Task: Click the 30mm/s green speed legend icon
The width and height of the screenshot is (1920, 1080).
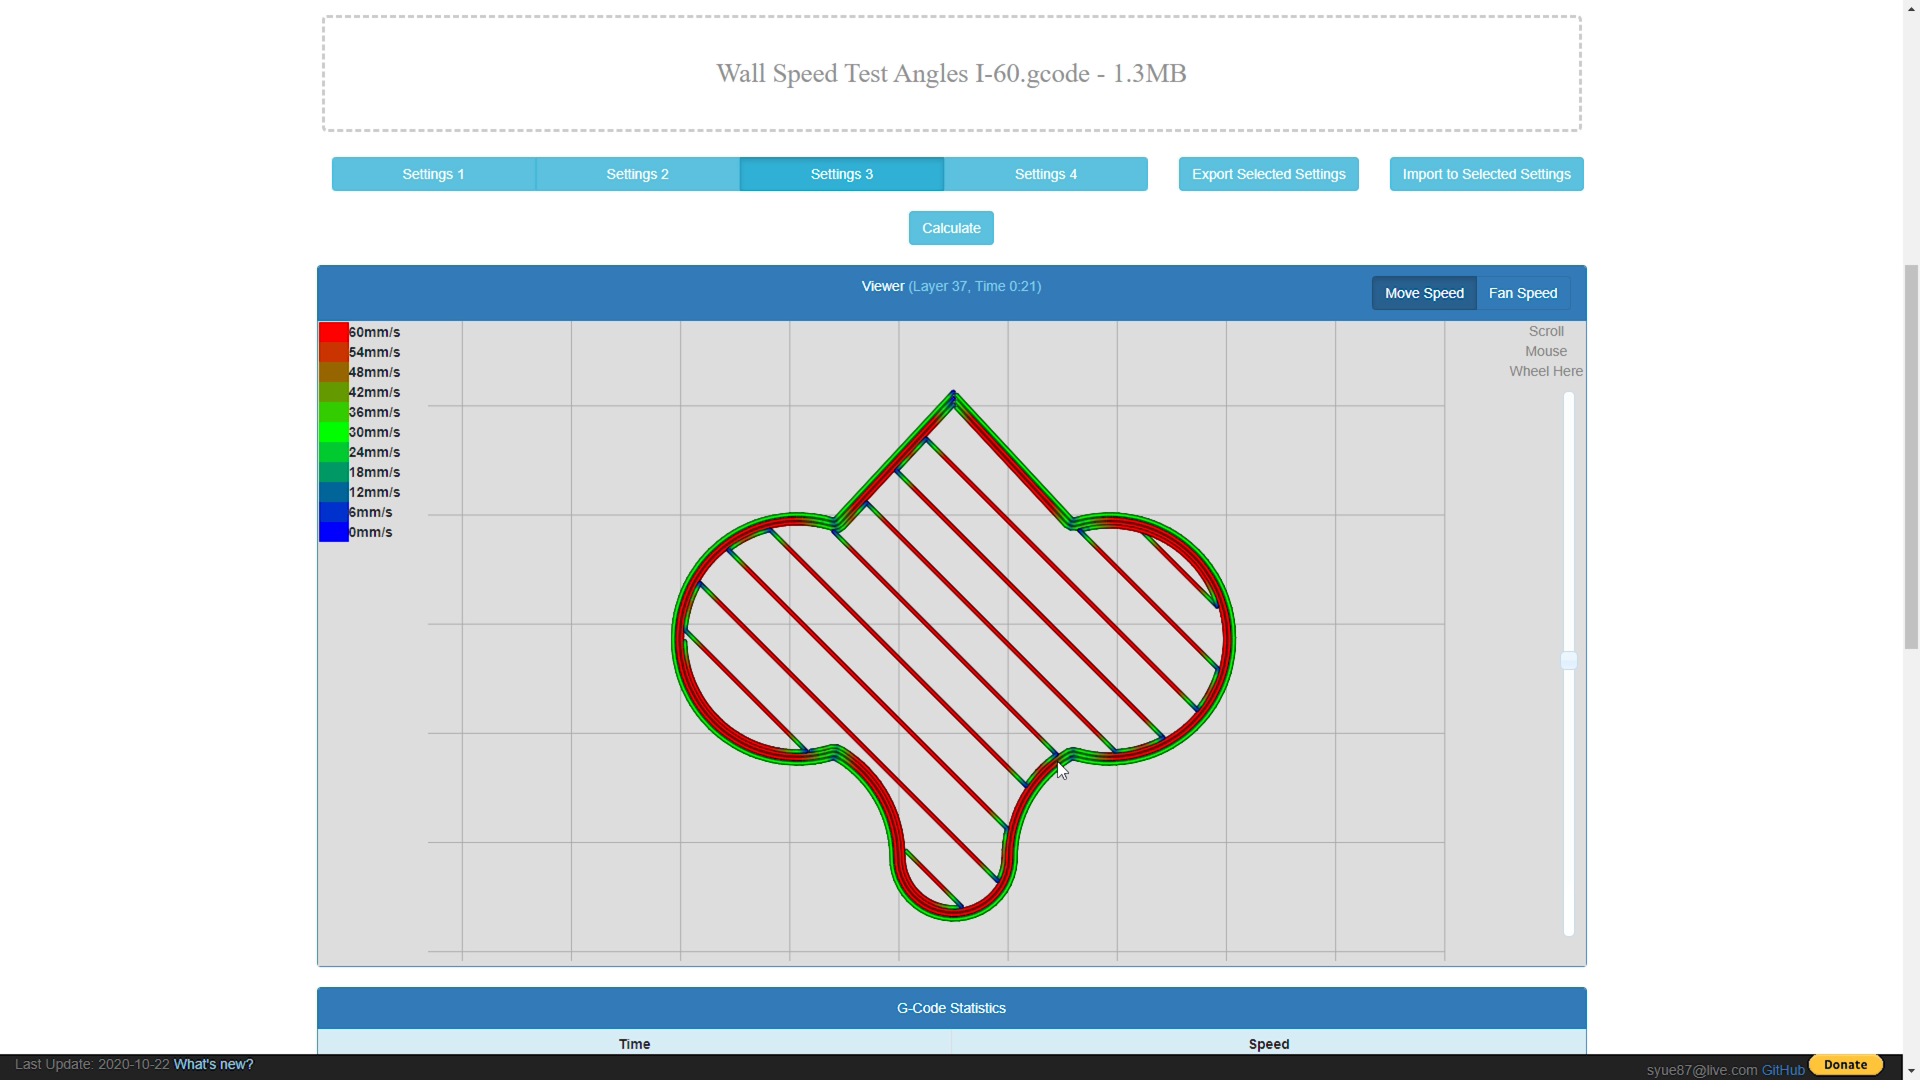Action: point(332,431)
